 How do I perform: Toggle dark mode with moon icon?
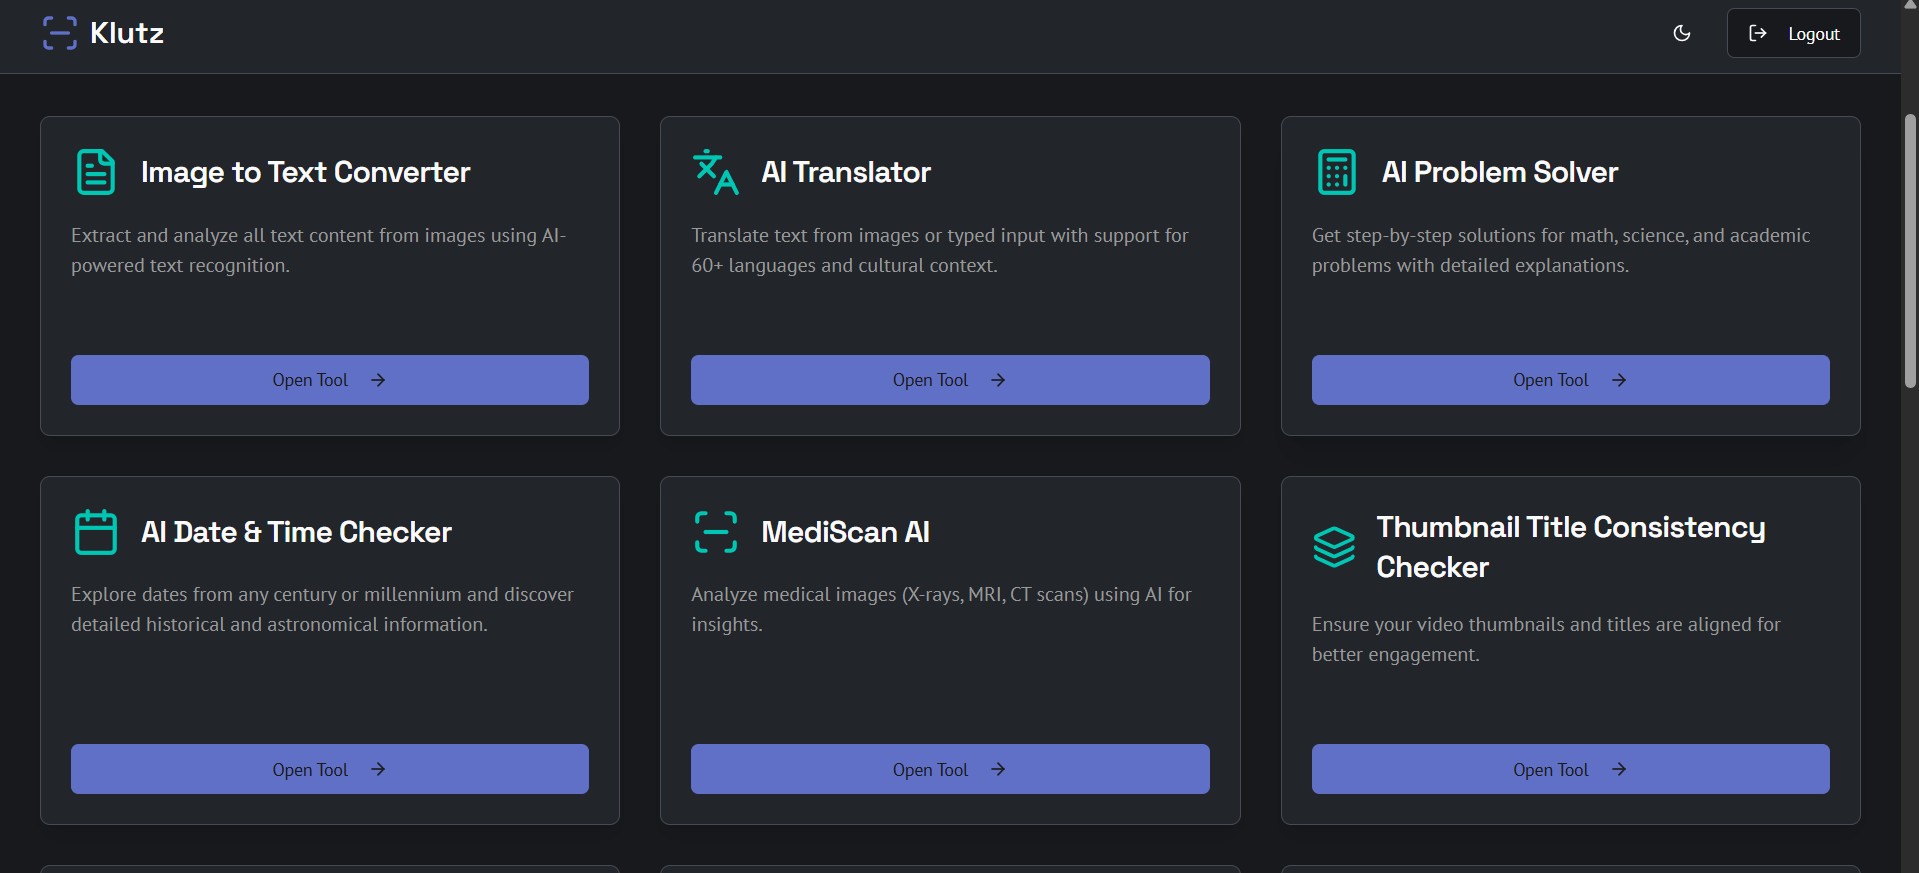tap(1682, 33)
